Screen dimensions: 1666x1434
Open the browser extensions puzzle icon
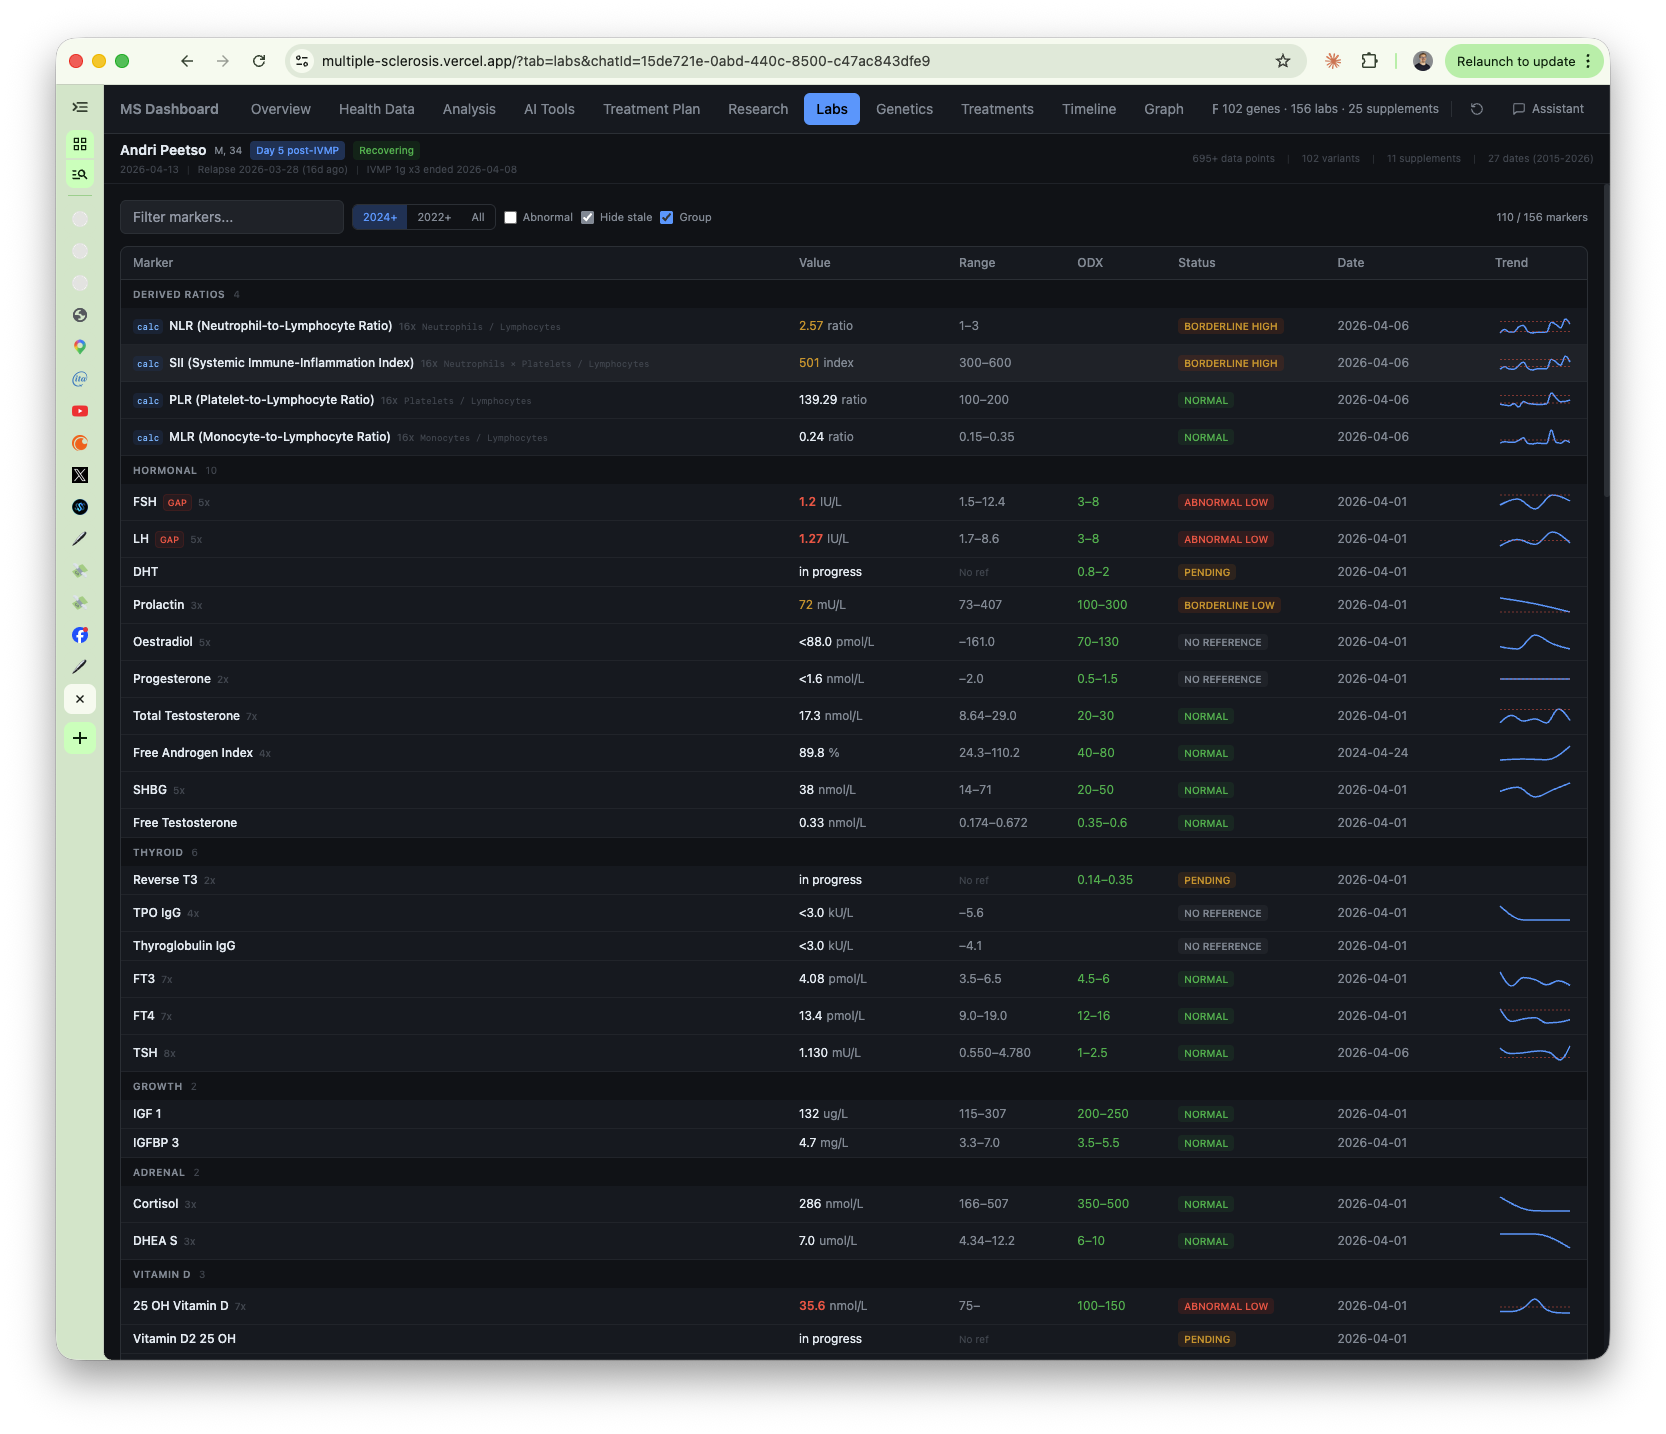(1369, 61)
